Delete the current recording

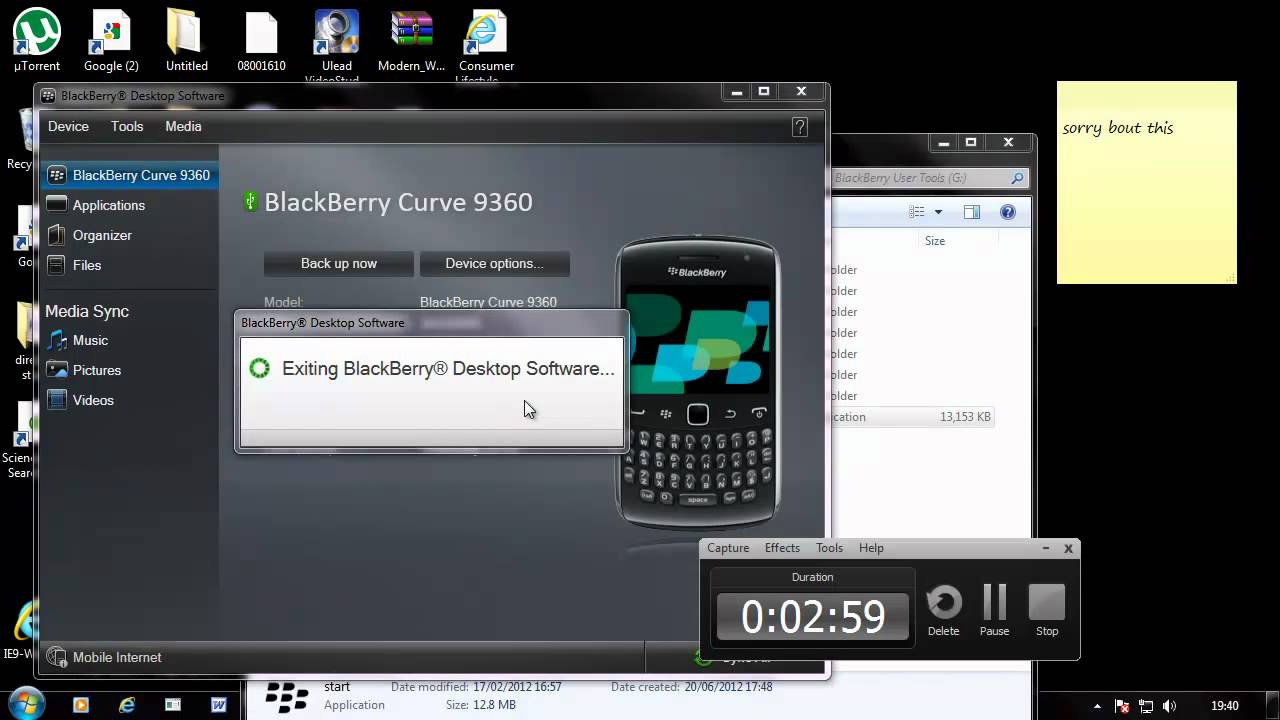pos(943,610)
